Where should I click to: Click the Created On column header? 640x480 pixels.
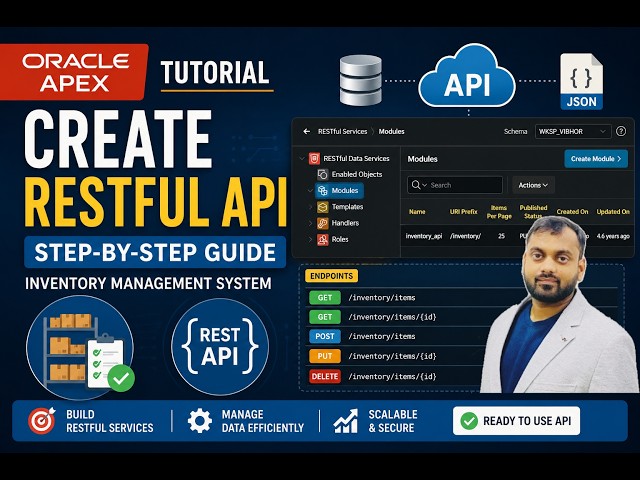coord(572,212)
